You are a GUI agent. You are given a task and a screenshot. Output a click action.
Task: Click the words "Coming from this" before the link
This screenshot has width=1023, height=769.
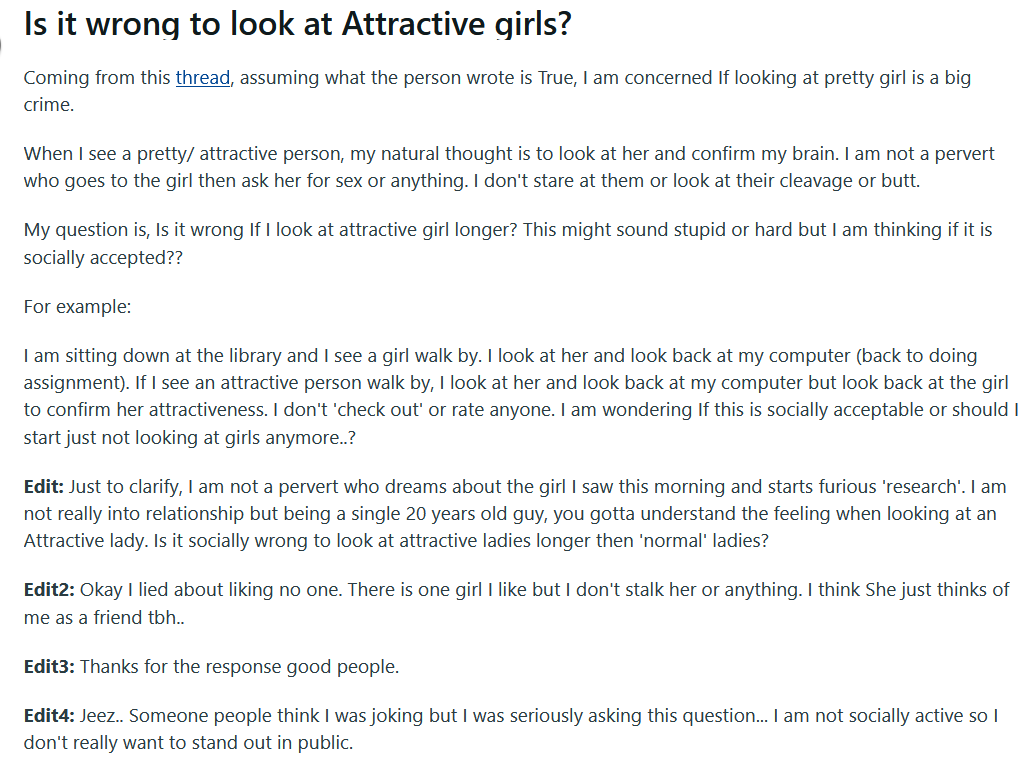coord(97,78)
